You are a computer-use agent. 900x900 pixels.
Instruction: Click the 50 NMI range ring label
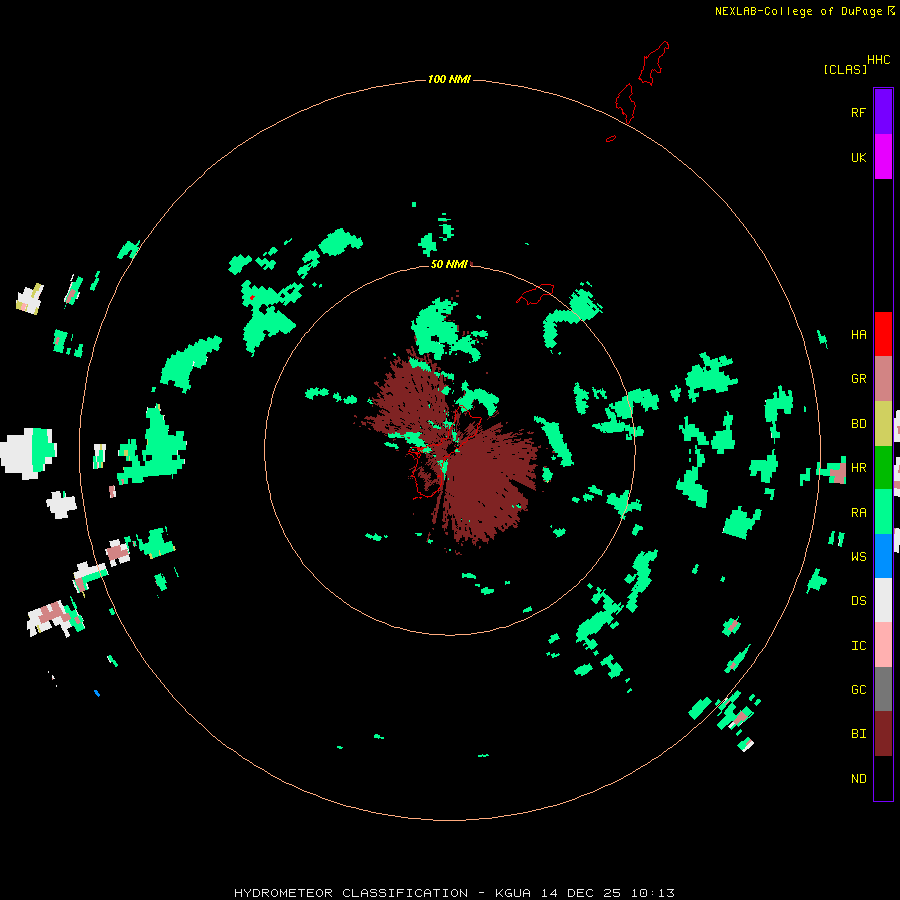pyautogui.click(x=449, y=264)
